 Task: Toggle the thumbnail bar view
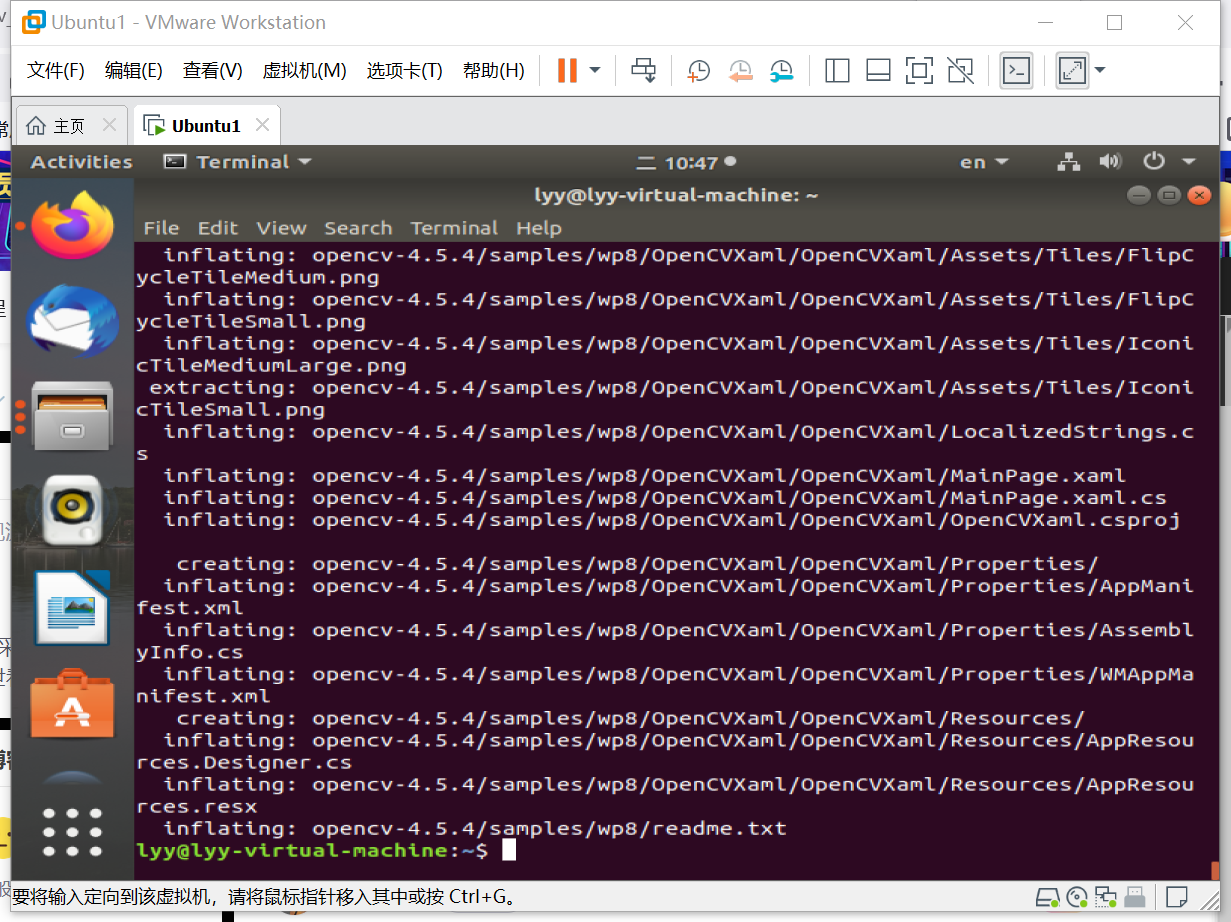click(878, 70)
